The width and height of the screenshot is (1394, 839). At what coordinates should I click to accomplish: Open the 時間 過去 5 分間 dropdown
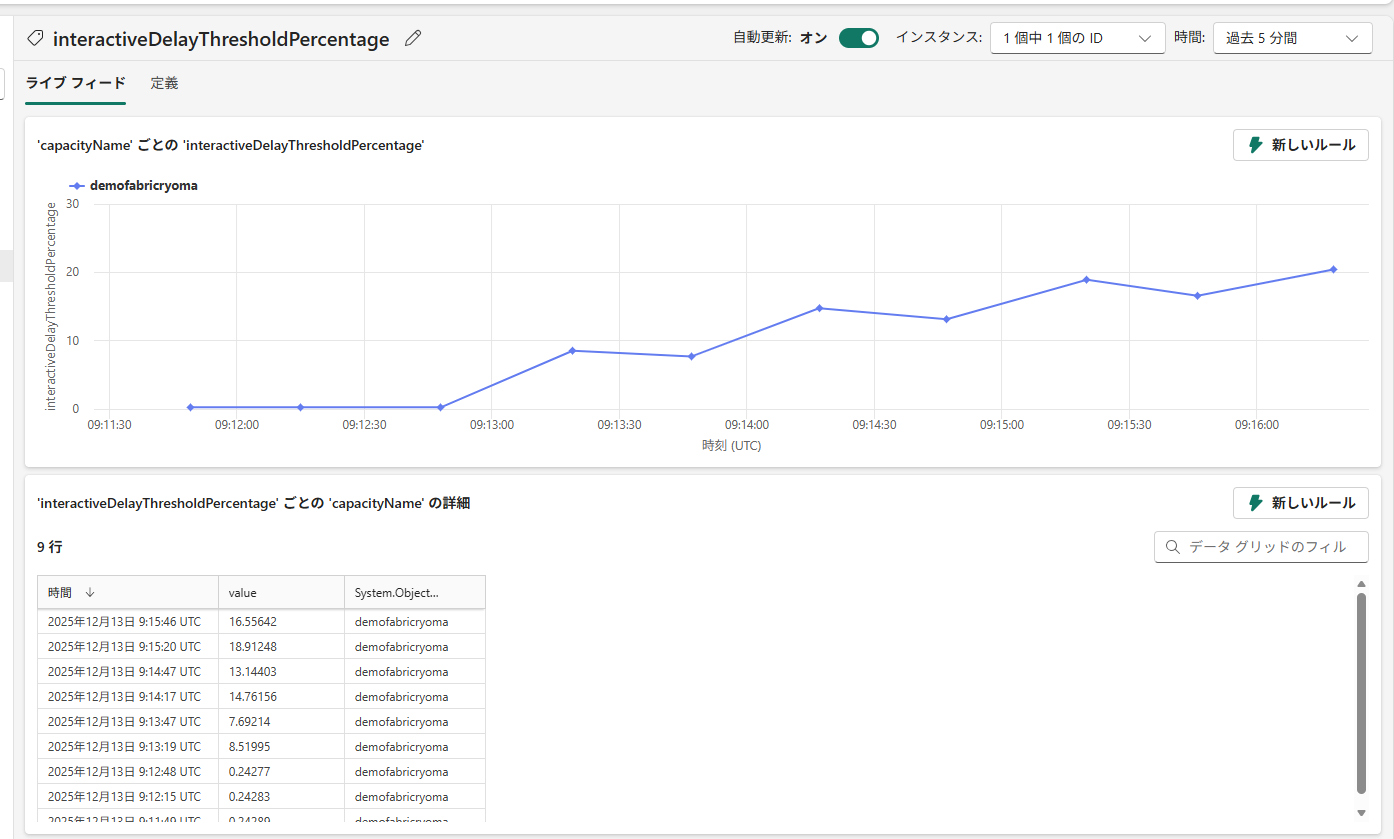(x=1292, y=38)
